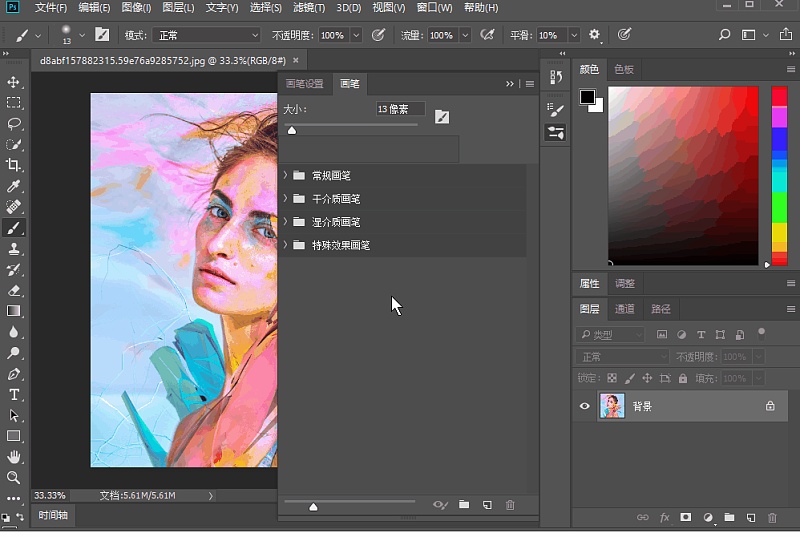Open the 滤镜(T) menu
This screenshot has width=800, height=537.
(309, 8)
